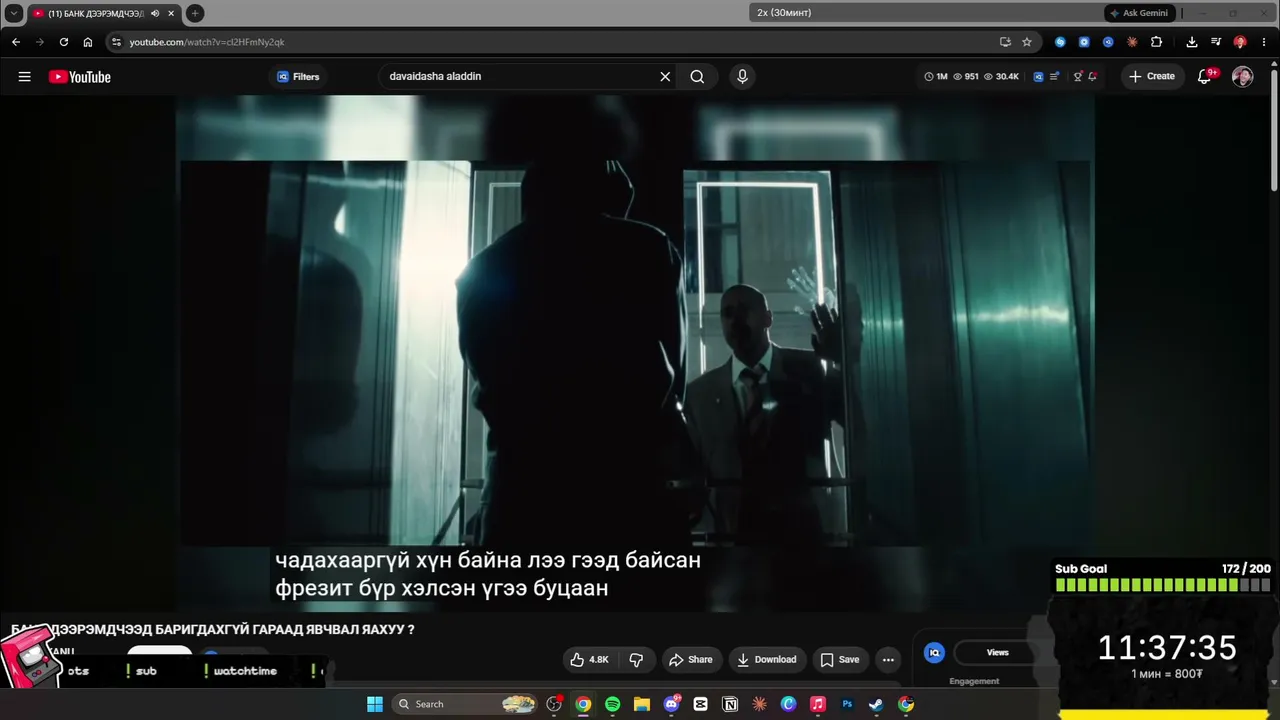Go back in browser history
Viewport: 1280px width, 720px height.
[x=16, y=42]
